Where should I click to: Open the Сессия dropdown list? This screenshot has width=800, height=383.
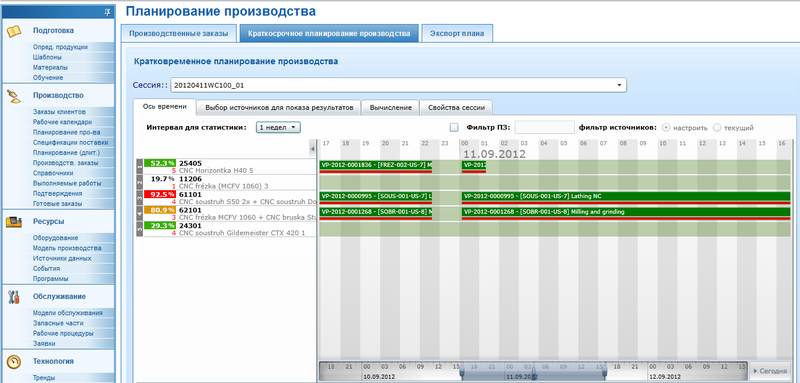click(x=619, y=85)
